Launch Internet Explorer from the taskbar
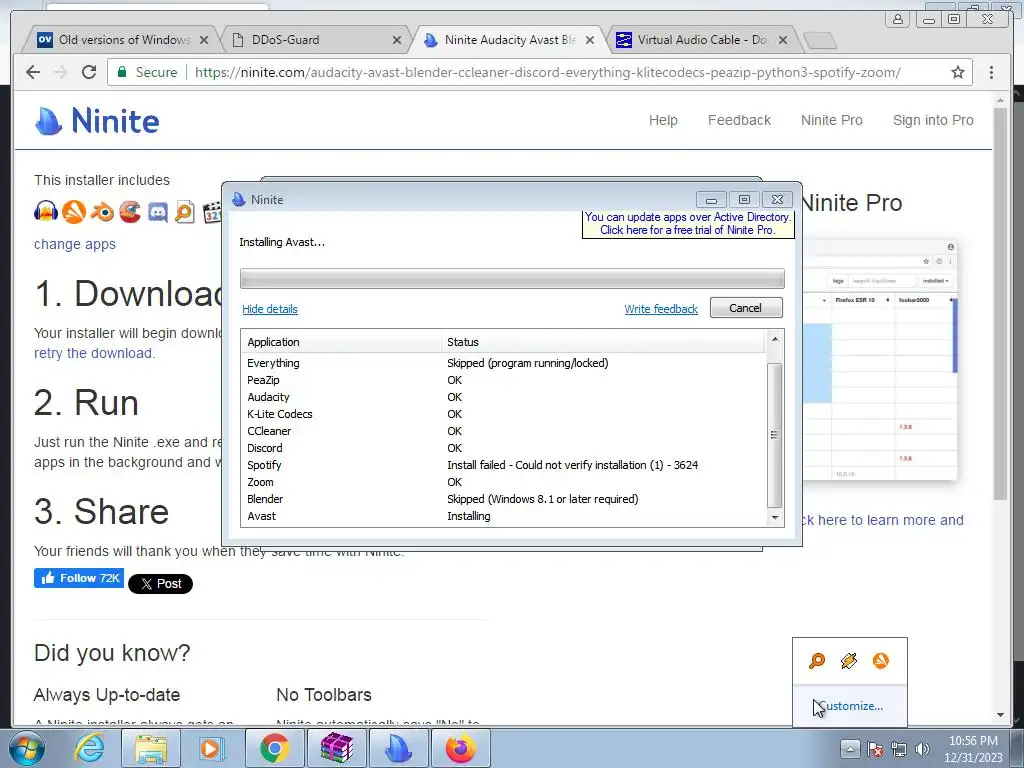Screen dimensions: 1024x768 point(89,749)
